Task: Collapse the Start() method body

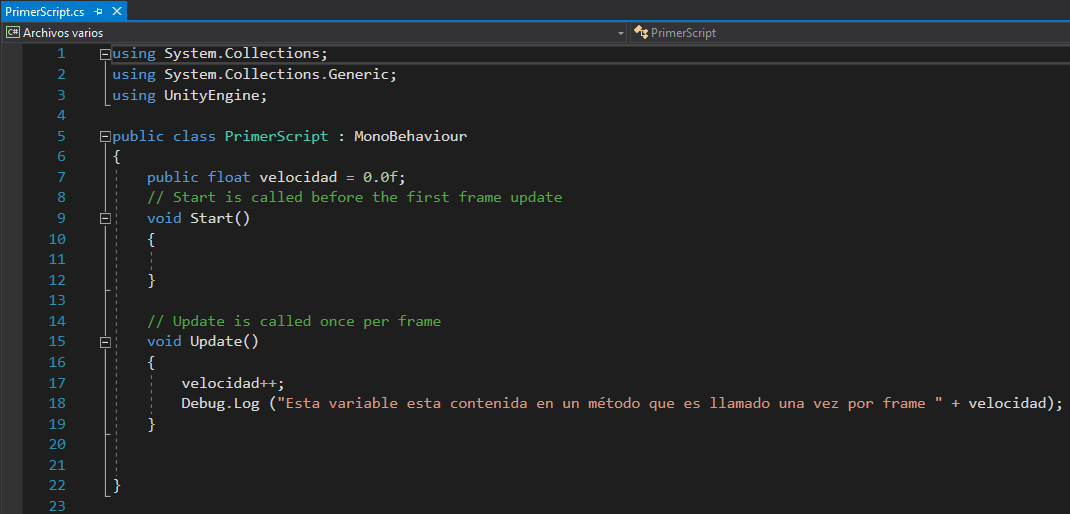Action: [x=106, y=218]
